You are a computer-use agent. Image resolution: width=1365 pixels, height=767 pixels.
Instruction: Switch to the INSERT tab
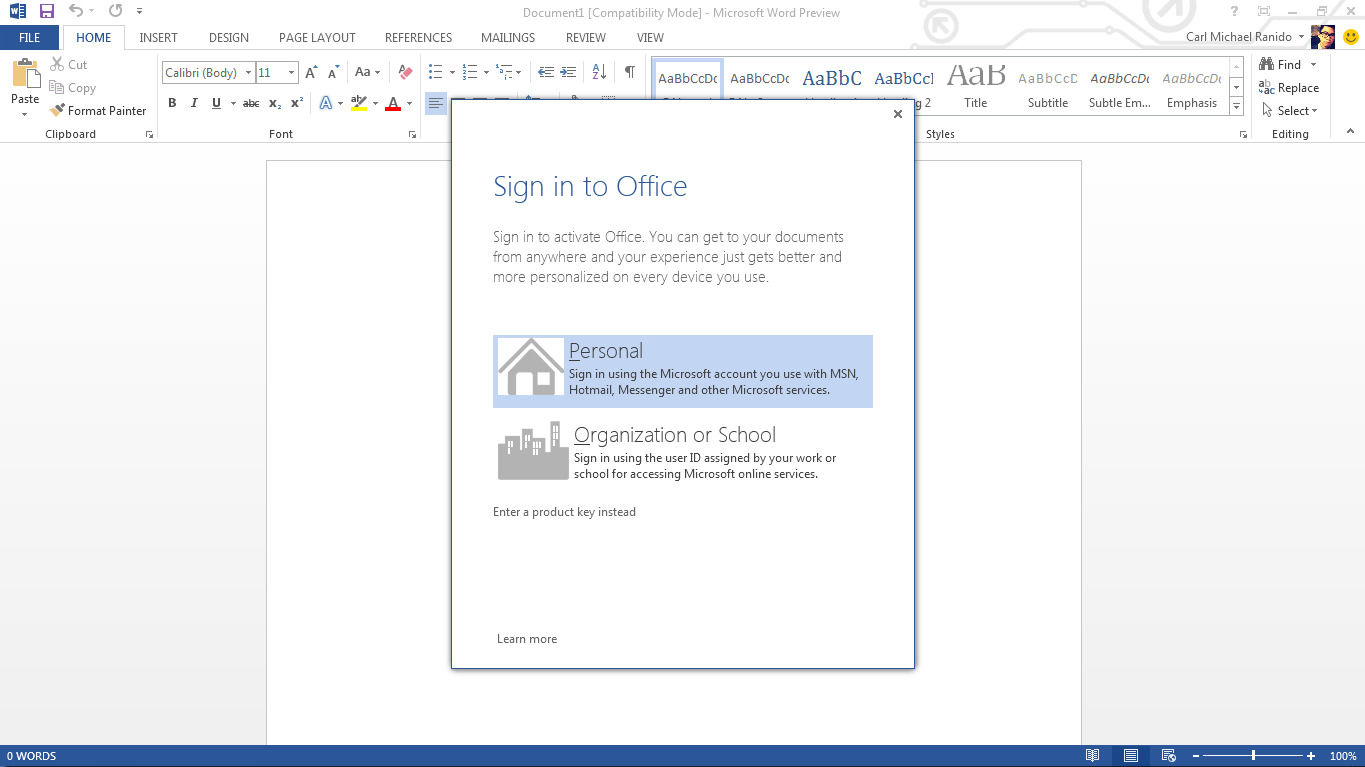point(158,37)
